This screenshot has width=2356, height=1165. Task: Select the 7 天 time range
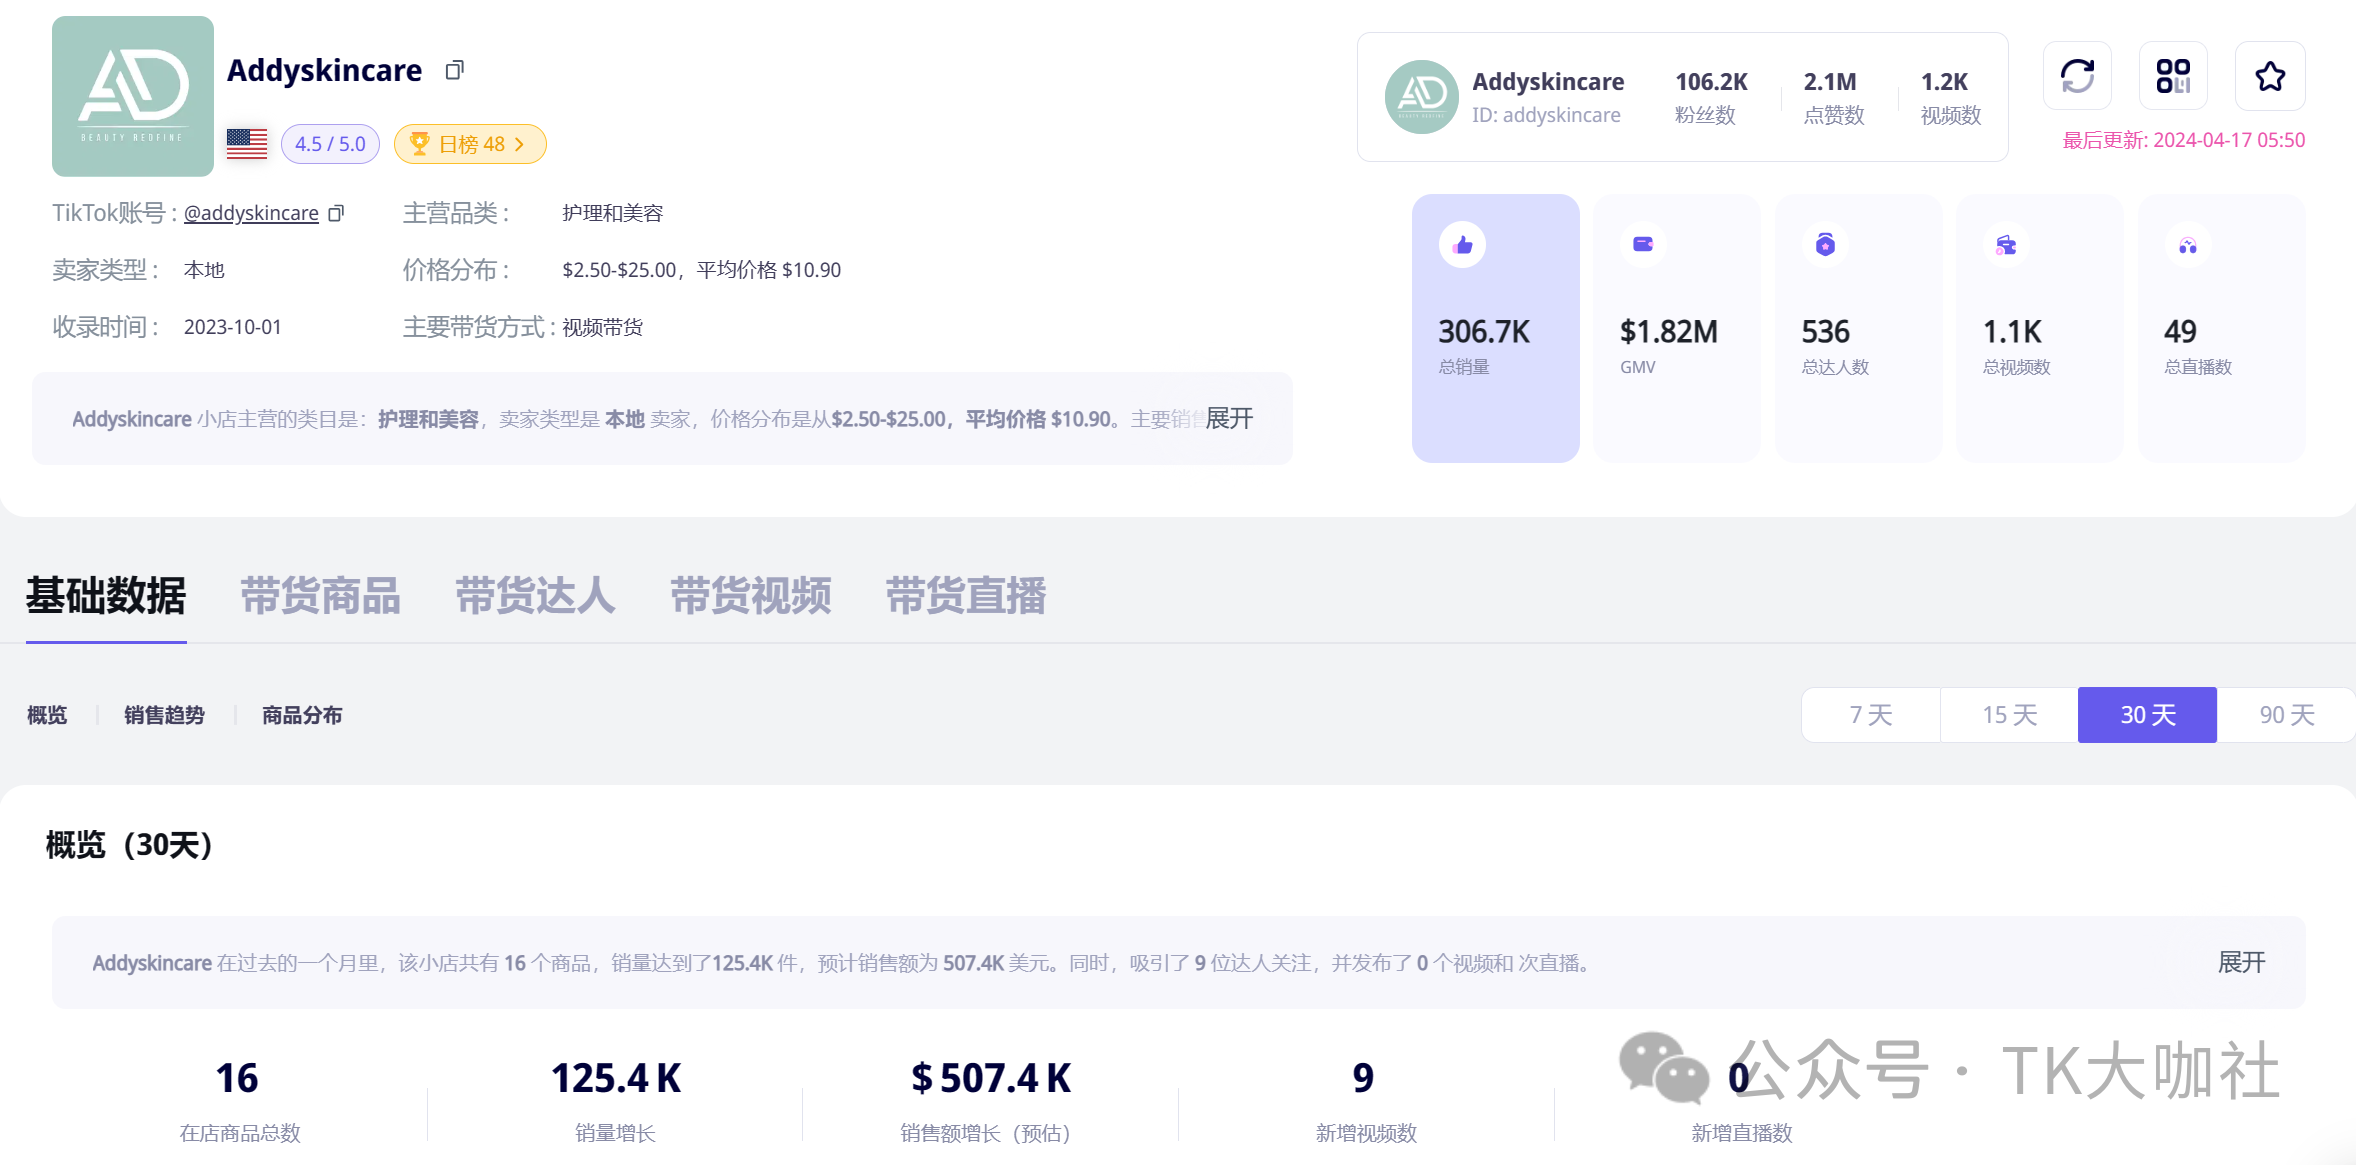coord(1870,715)
